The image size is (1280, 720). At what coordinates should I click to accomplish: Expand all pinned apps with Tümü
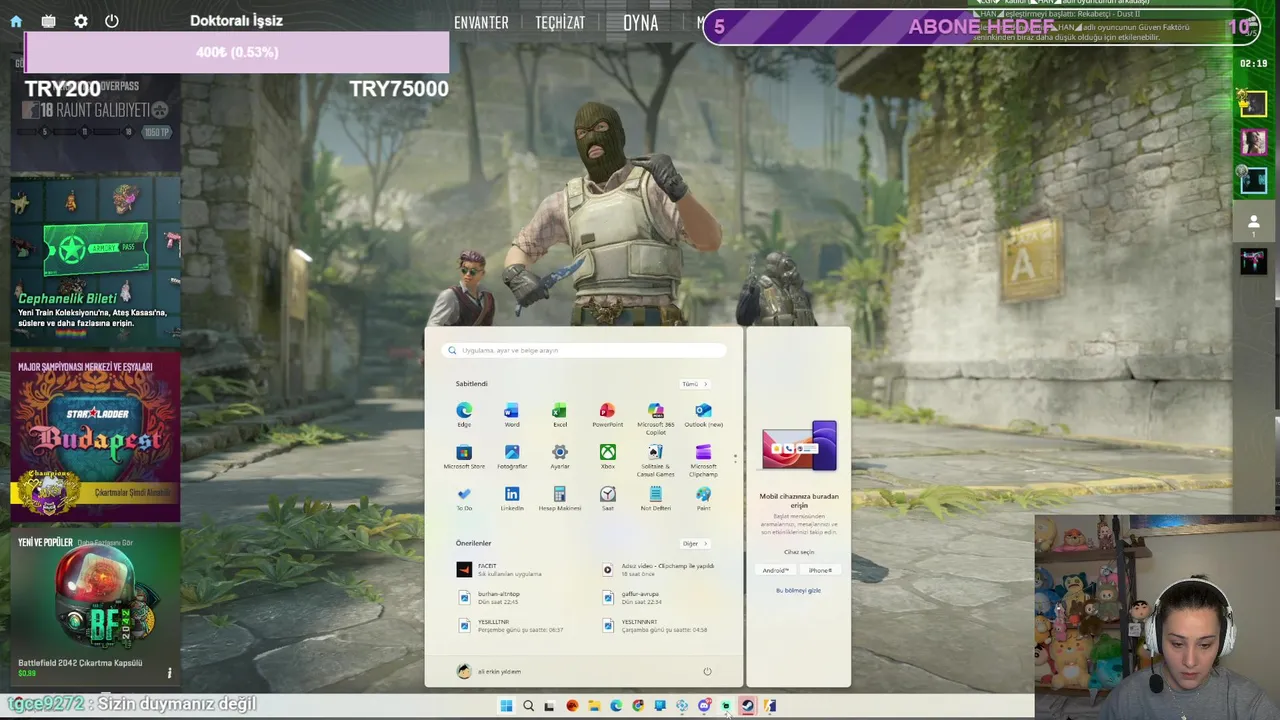pos(694,384)
